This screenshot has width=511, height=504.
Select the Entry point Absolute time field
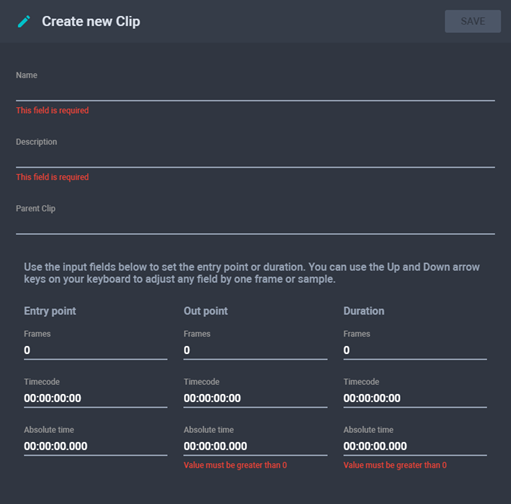(95, 446)
